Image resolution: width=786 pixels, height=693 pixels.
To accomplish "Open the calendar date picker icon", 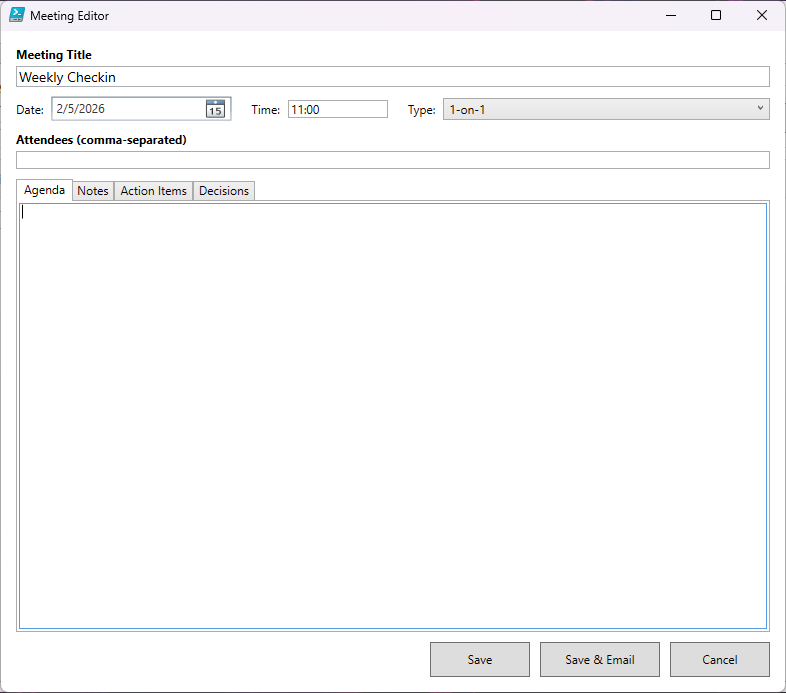I will tap(215, 109).
